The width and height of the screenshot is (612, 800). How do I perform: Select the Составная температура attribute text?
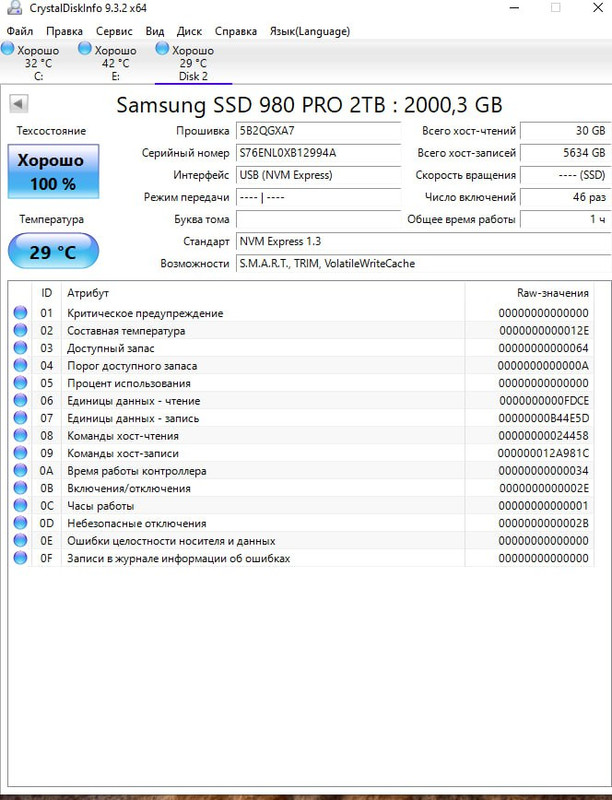coord(126,331)
